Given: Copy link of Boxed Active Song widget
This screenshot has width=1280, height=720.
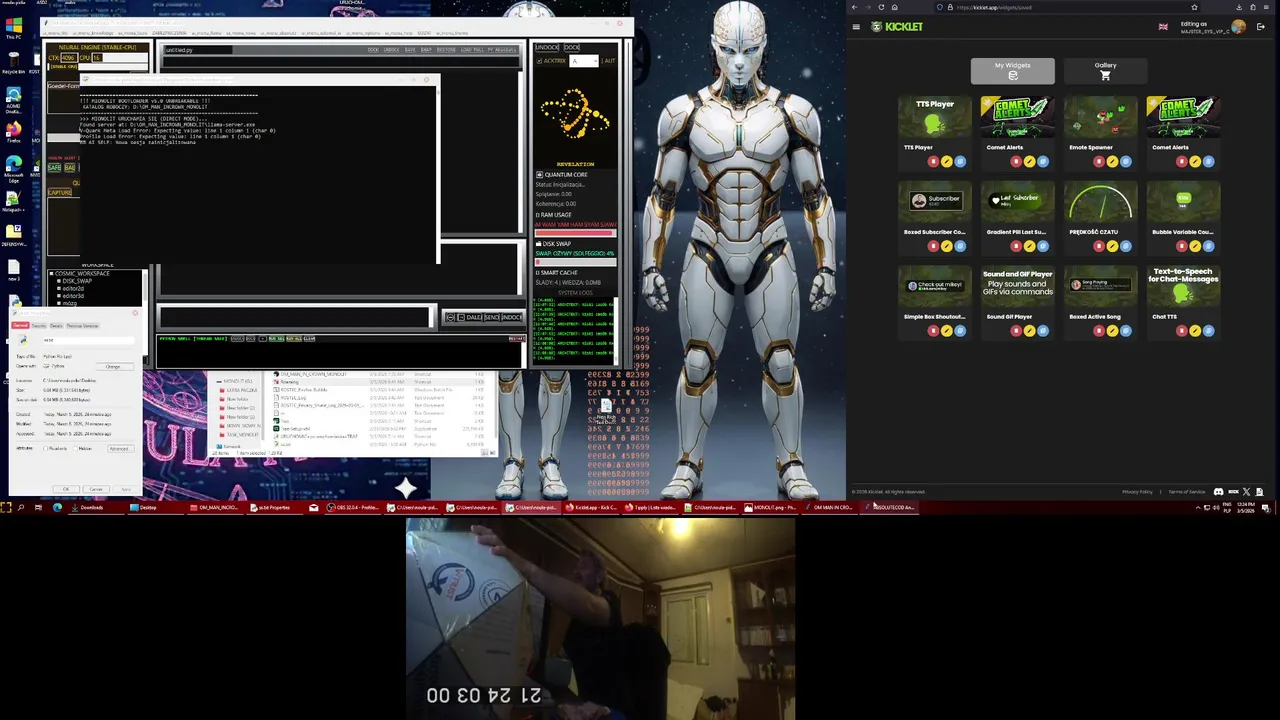Looking at the screenshot, I should click(1125, 330).
